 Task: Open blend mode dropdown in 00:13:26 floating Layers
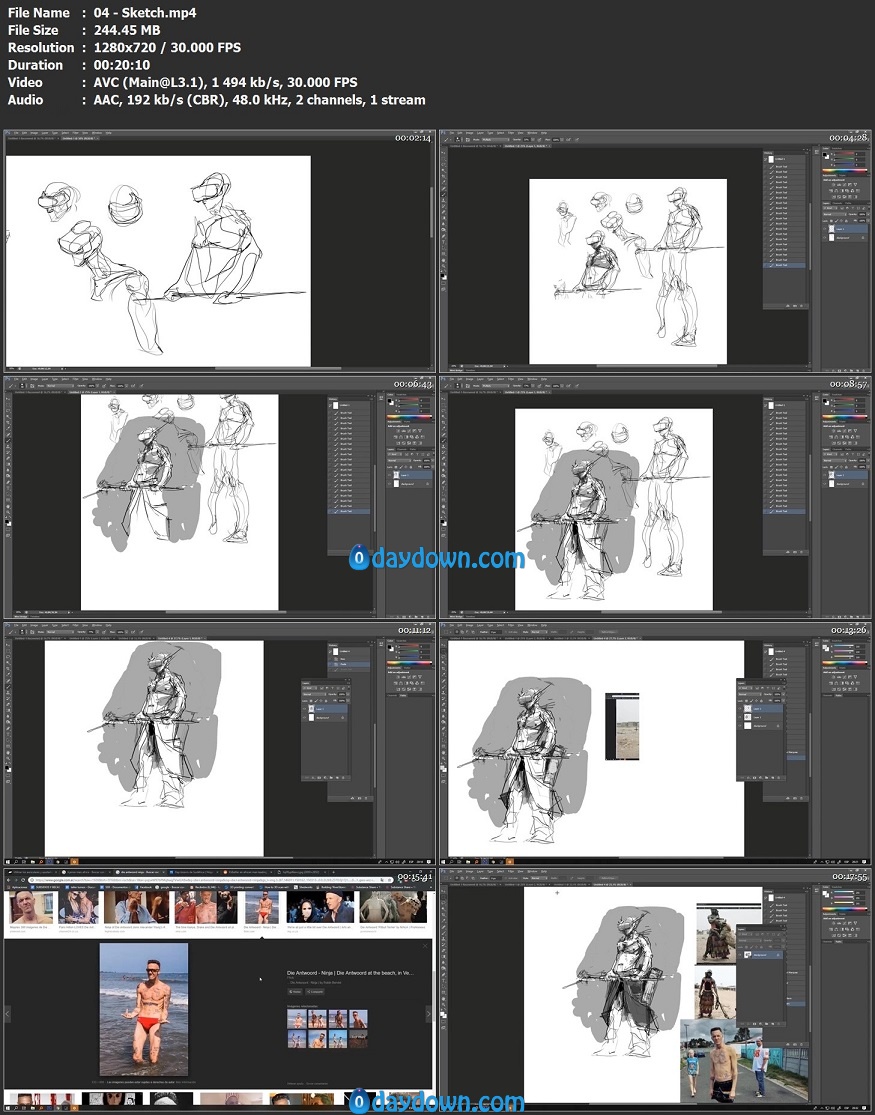[x=750, y=694]
